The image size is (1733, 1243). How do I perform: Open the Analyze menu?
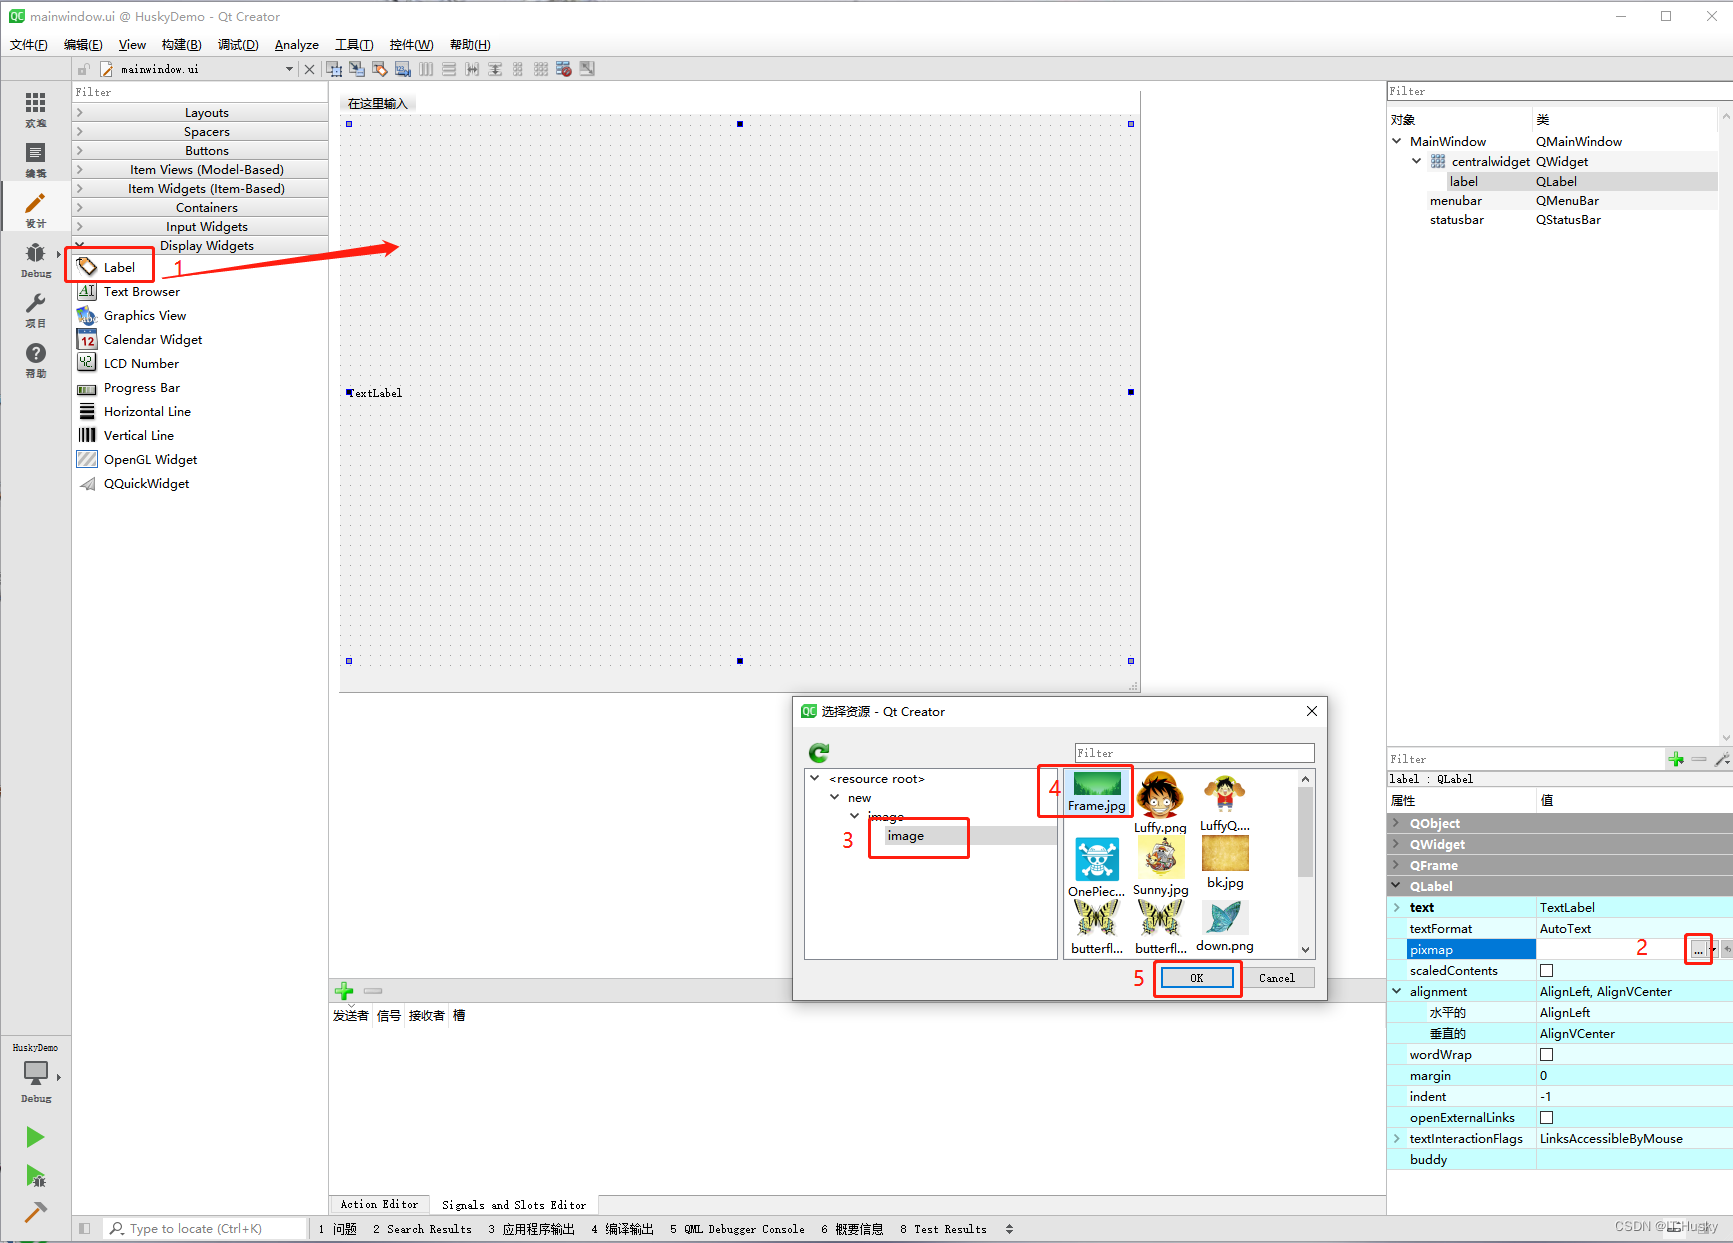click(x=297, y=44)
